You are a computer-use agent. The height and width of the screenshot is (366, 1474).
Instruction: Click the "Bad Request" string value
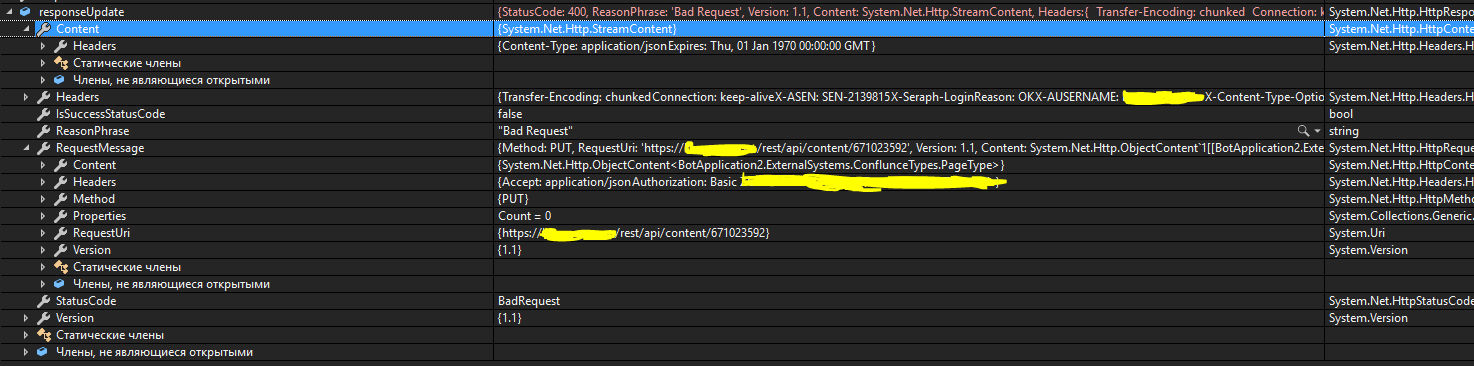click(x=535, y=131)
